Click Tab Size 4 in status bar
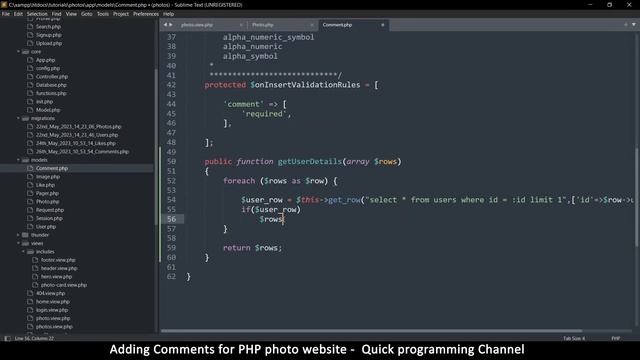Image resolution: width=640 pixels, height=360 pixels. coord(574,338)
